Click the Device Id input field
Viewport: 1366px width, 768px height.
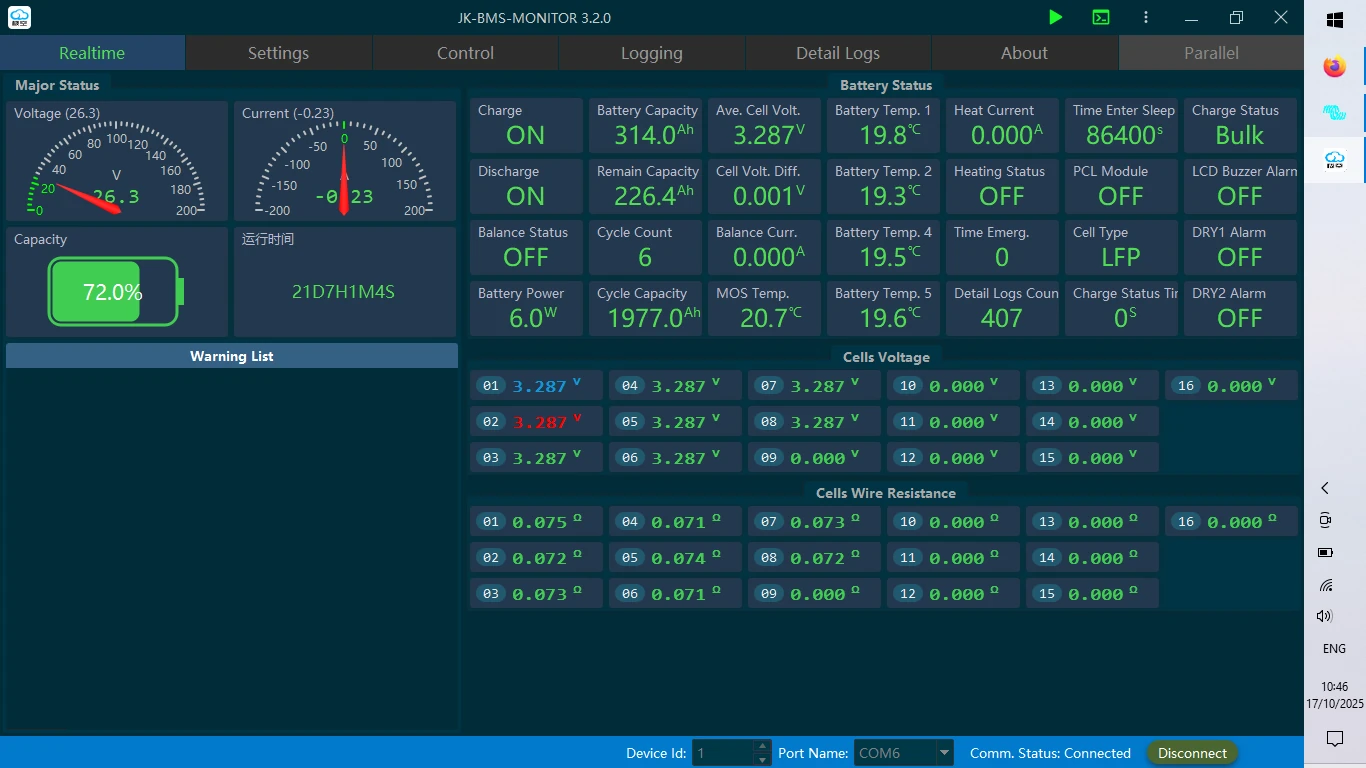click(x=723, y=753)
